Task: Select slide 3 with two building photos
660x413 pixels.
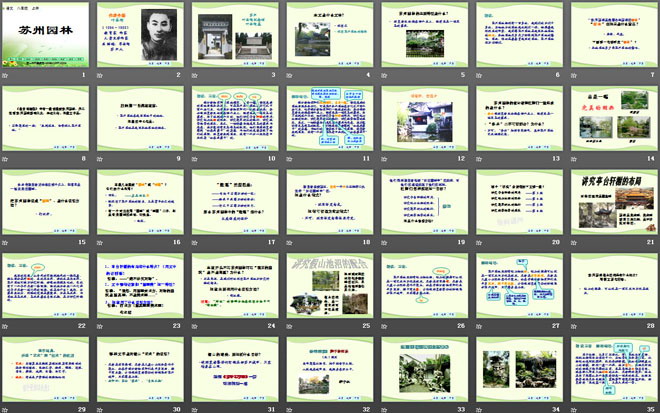Action: coord(235,35)
